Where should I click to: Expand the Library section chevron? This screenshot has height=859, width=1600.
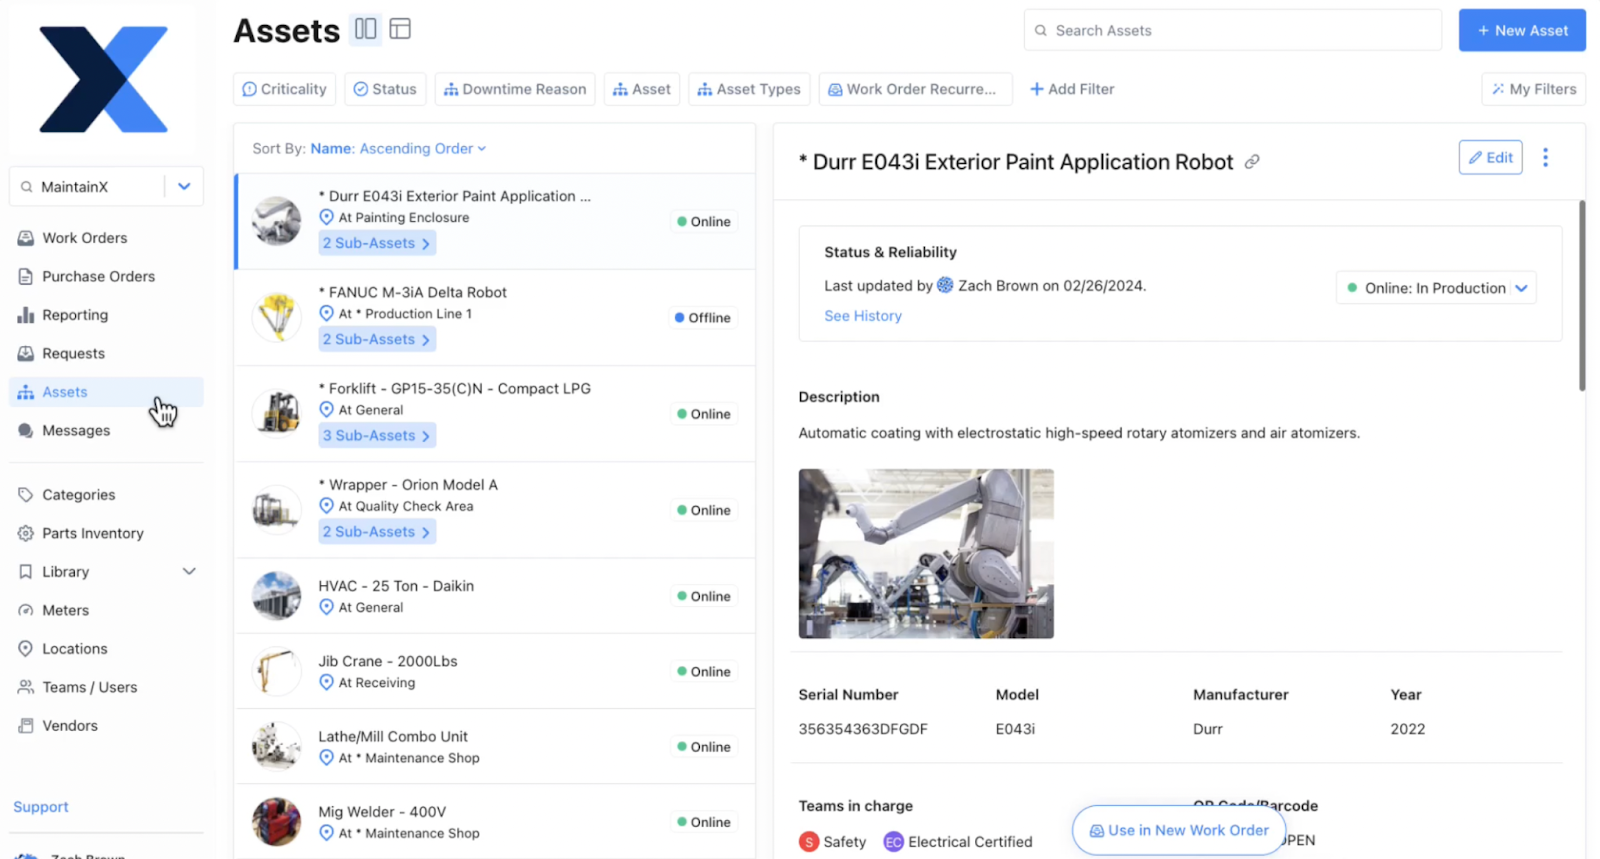click(189, 572)
